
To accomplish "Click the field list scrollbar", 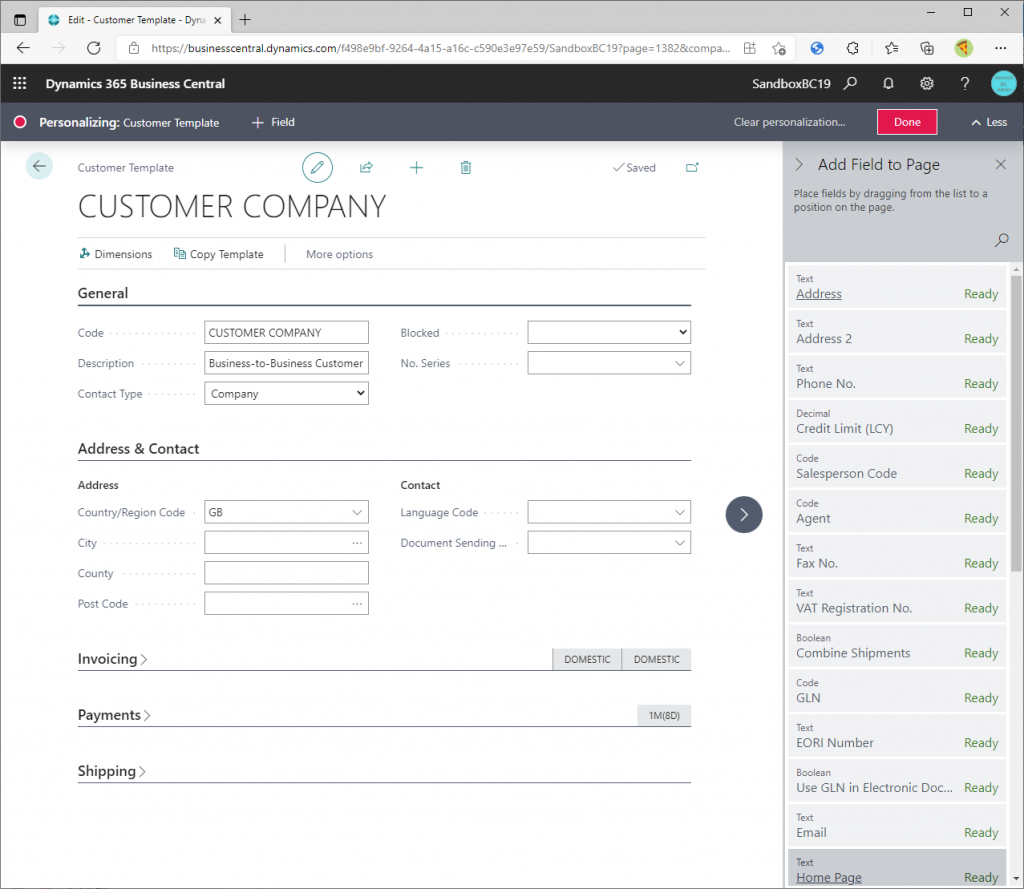I will coord(1016,423).
